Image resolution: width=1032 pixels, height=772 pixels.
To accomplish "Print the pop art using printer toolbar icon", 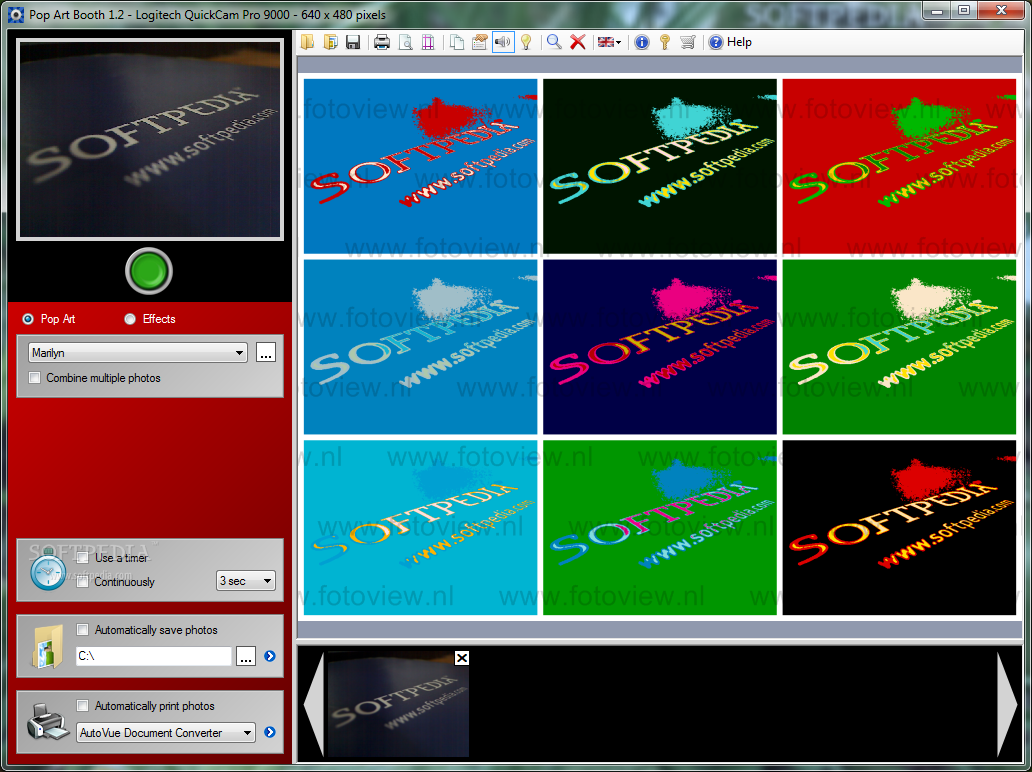I will 382,42.
